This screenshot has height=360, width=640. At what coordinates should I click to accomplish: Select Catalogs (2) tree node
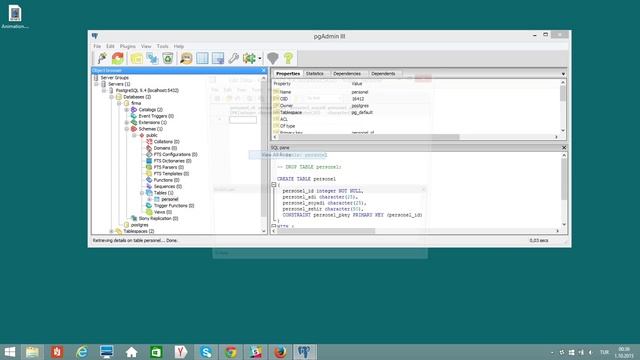point(150,110)
